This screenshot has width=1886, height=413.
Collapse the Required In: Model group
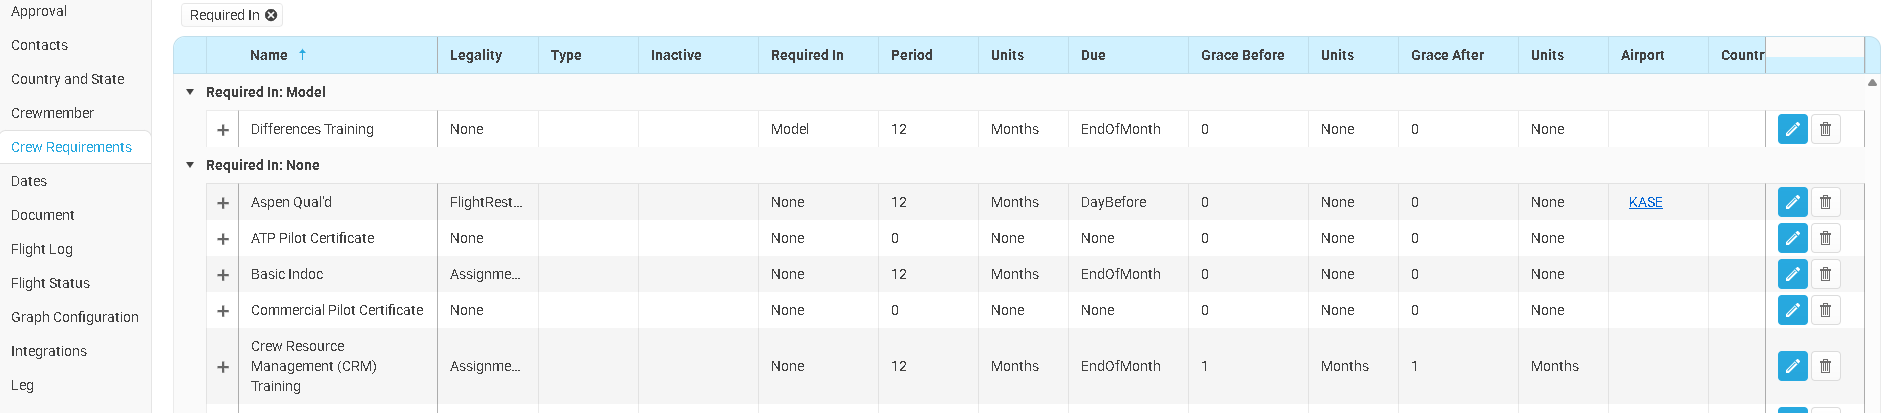pos(190,92)
